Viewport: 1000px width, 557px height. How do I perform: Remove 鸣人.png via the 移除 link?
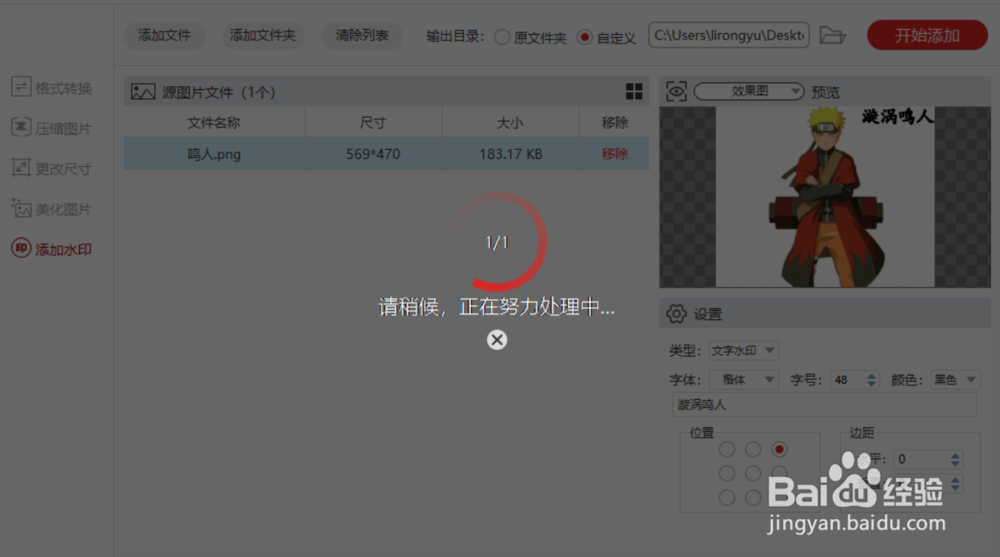pos(615,154)
